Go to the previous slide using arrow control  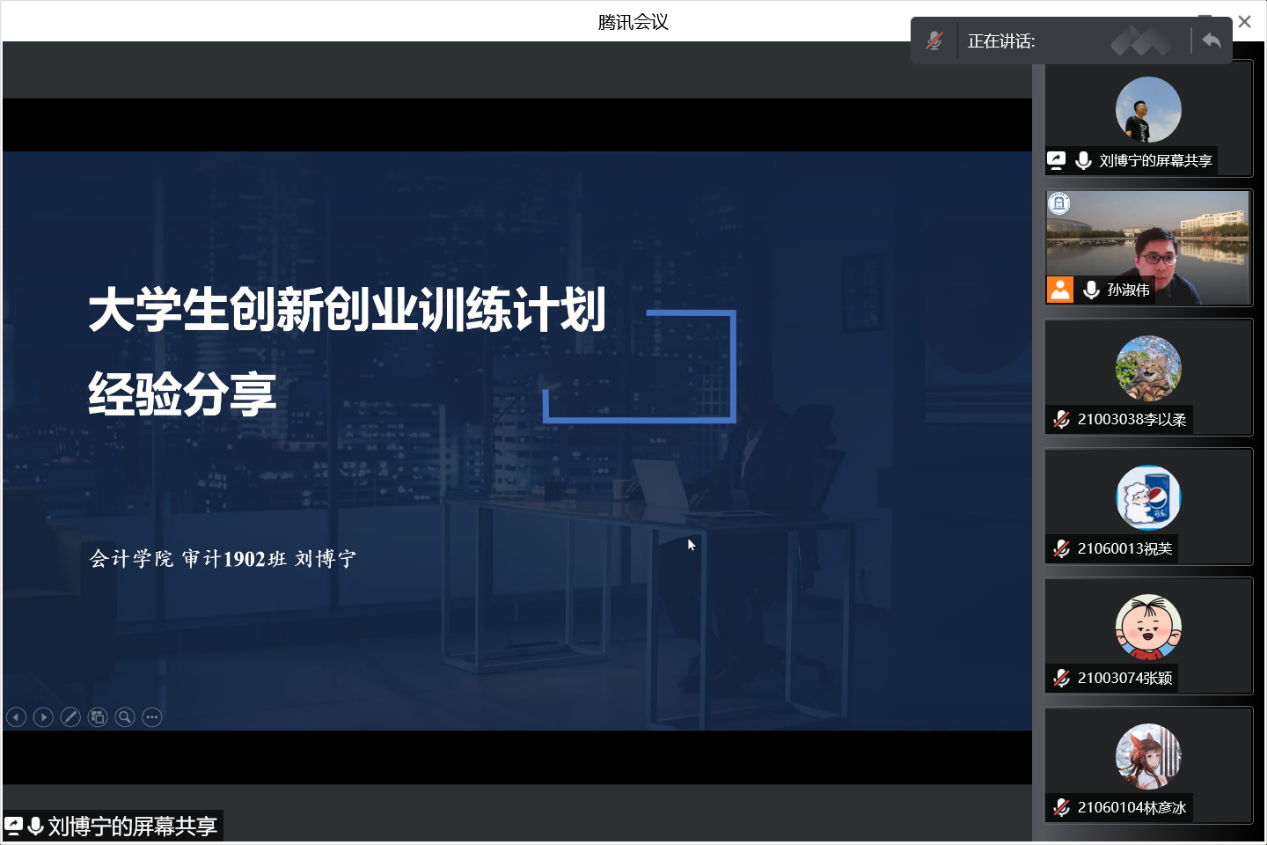pos(16,717)
